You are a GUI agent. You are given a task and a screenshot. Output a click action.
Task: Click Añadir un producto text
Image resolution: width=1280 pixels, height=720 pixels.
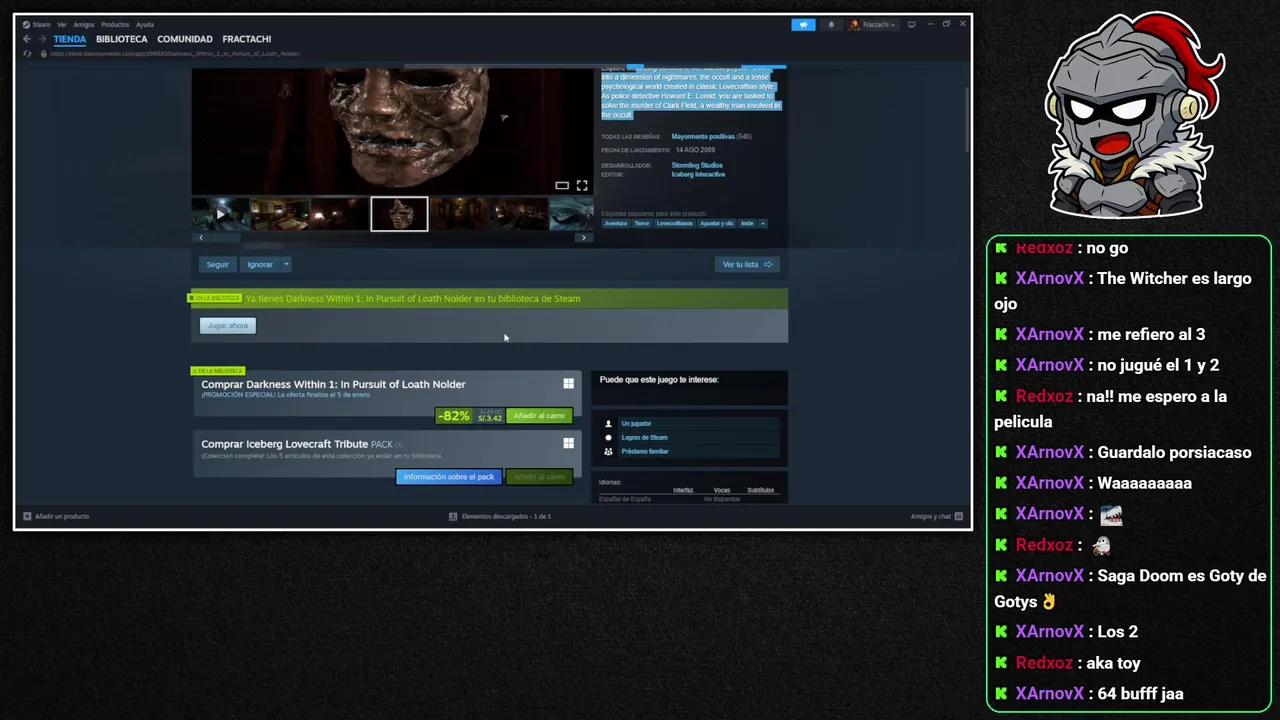(x=62, y=516)
